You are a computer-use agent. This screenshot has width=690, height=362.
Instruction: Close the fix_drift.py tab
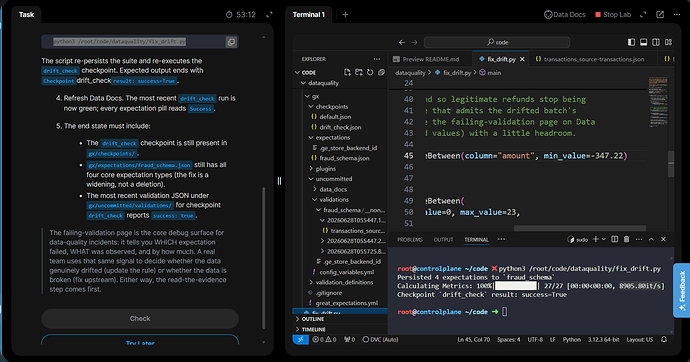522,59
